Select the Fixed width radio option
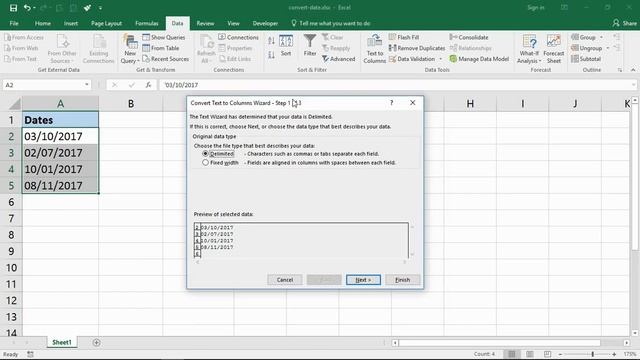This screenshot has width=640, height=360. pyautogui.click(x=205, y=162)
